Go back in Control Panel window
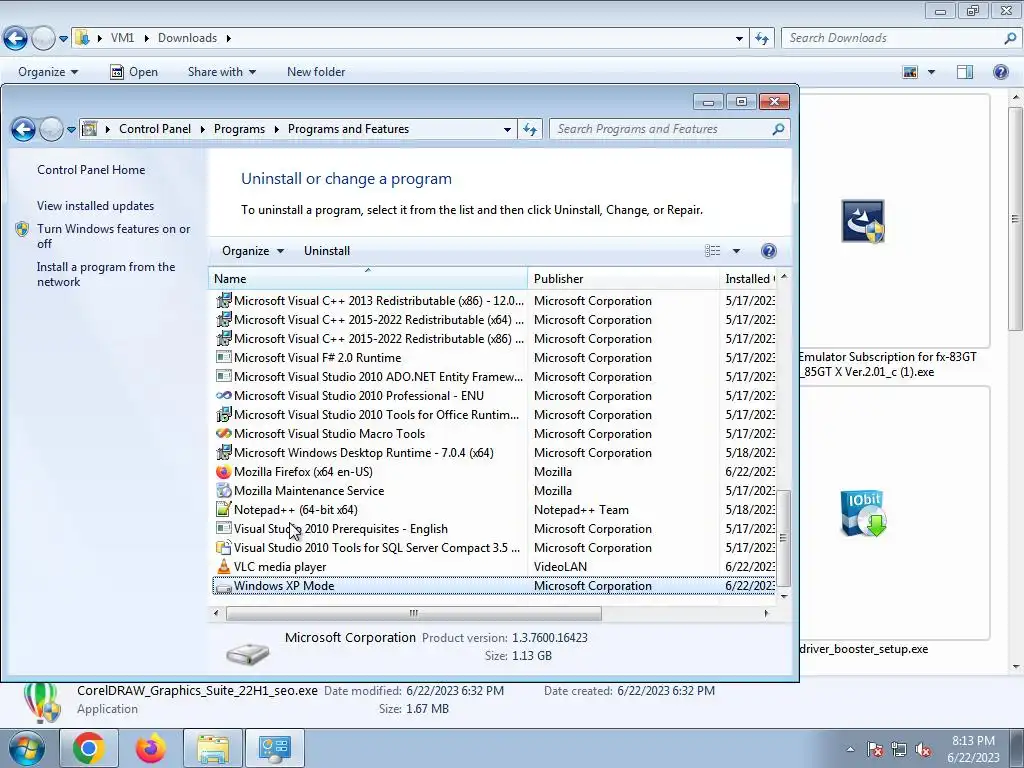The width and height of the screenshot is (1024, 768). click(x=23, y=129)
